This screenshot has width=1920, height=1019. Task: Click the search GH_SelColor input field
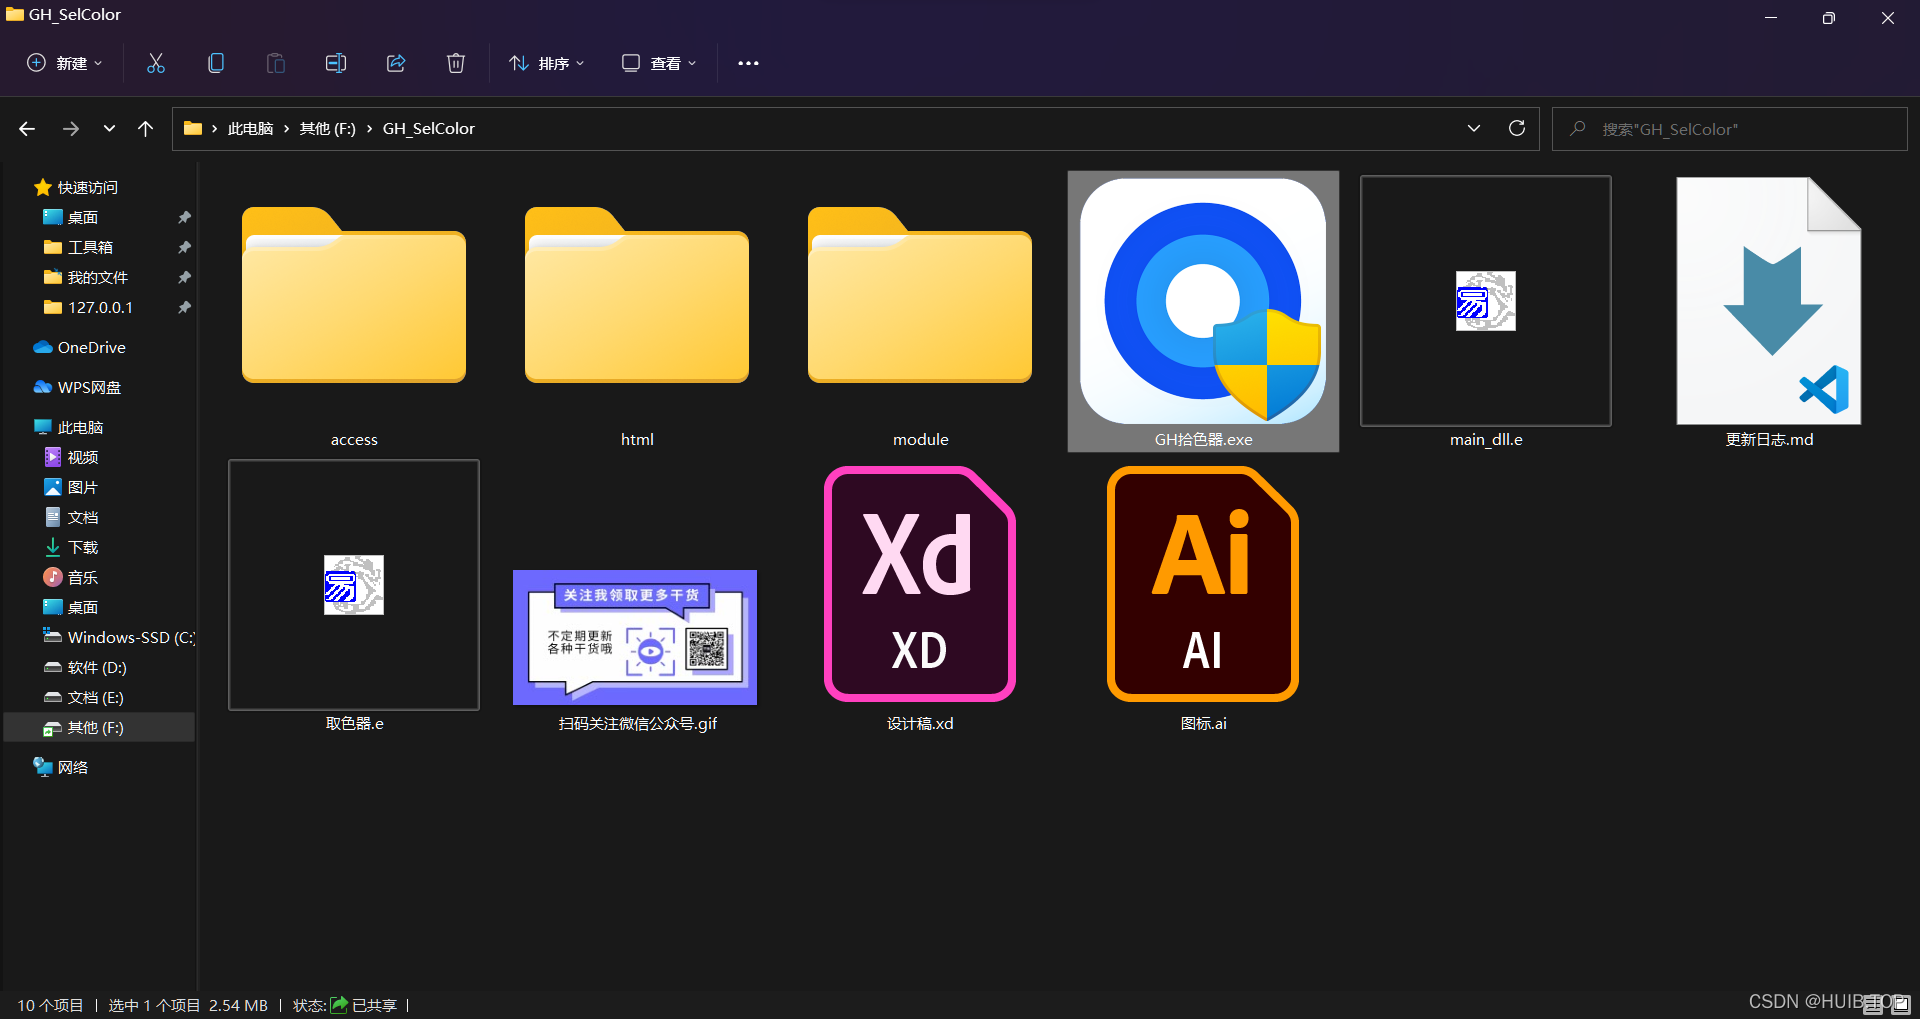pos(1730,129)
